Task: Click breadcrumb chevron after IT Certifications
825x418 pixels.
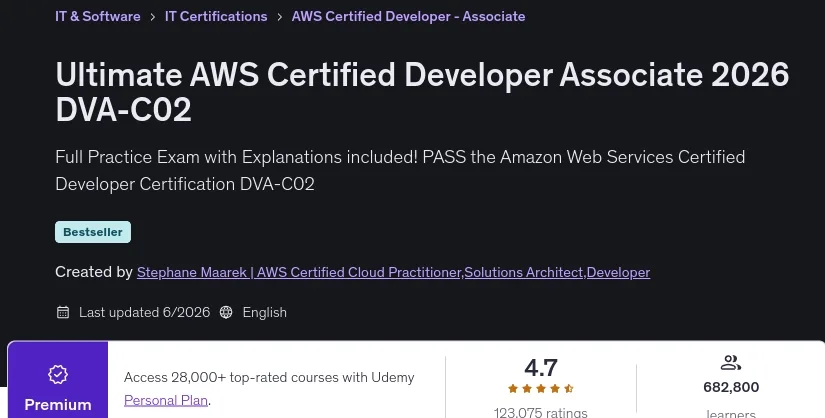Action: (x=279, y=17)
